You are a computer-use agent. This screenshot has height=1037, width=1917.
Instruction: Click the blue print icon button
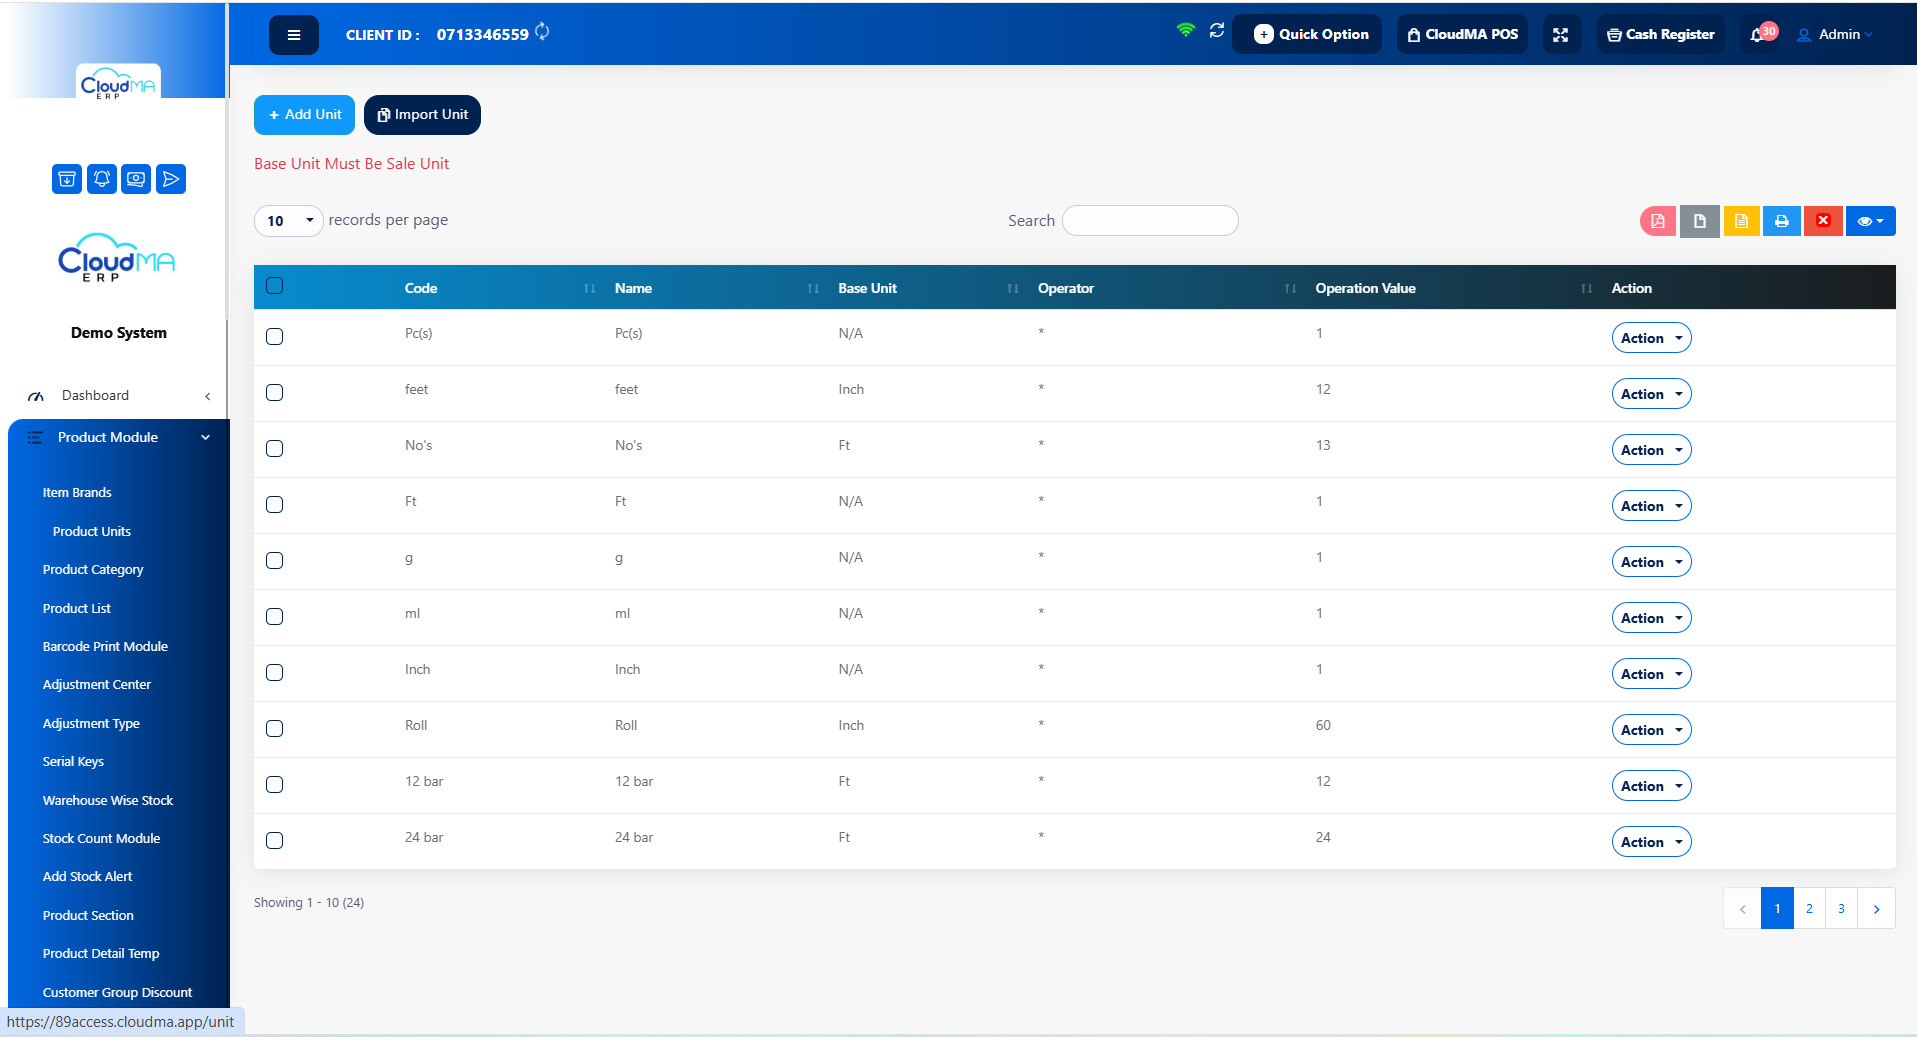point(1782,221)
